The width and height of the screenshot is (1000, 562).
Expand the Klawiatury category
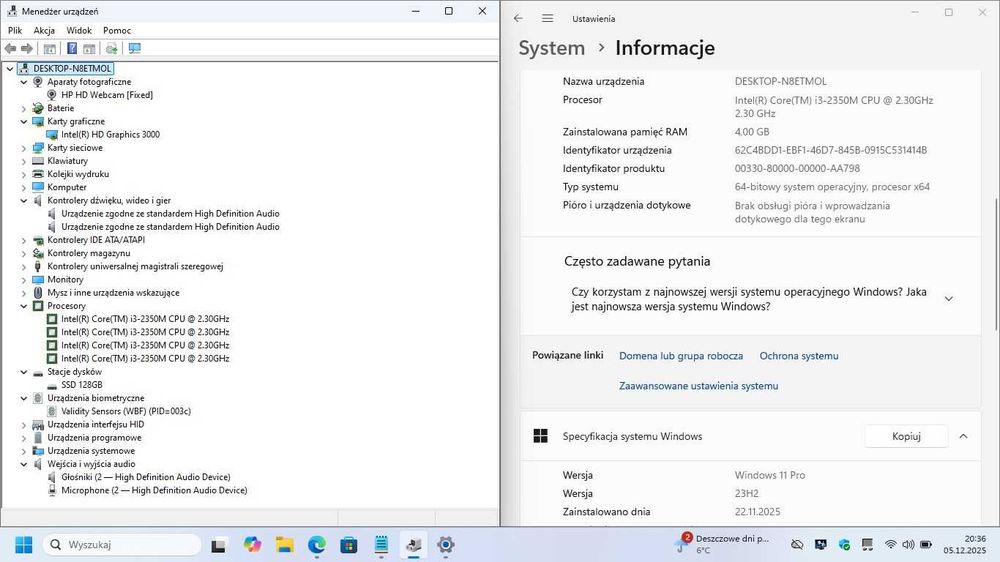(24, 161)
